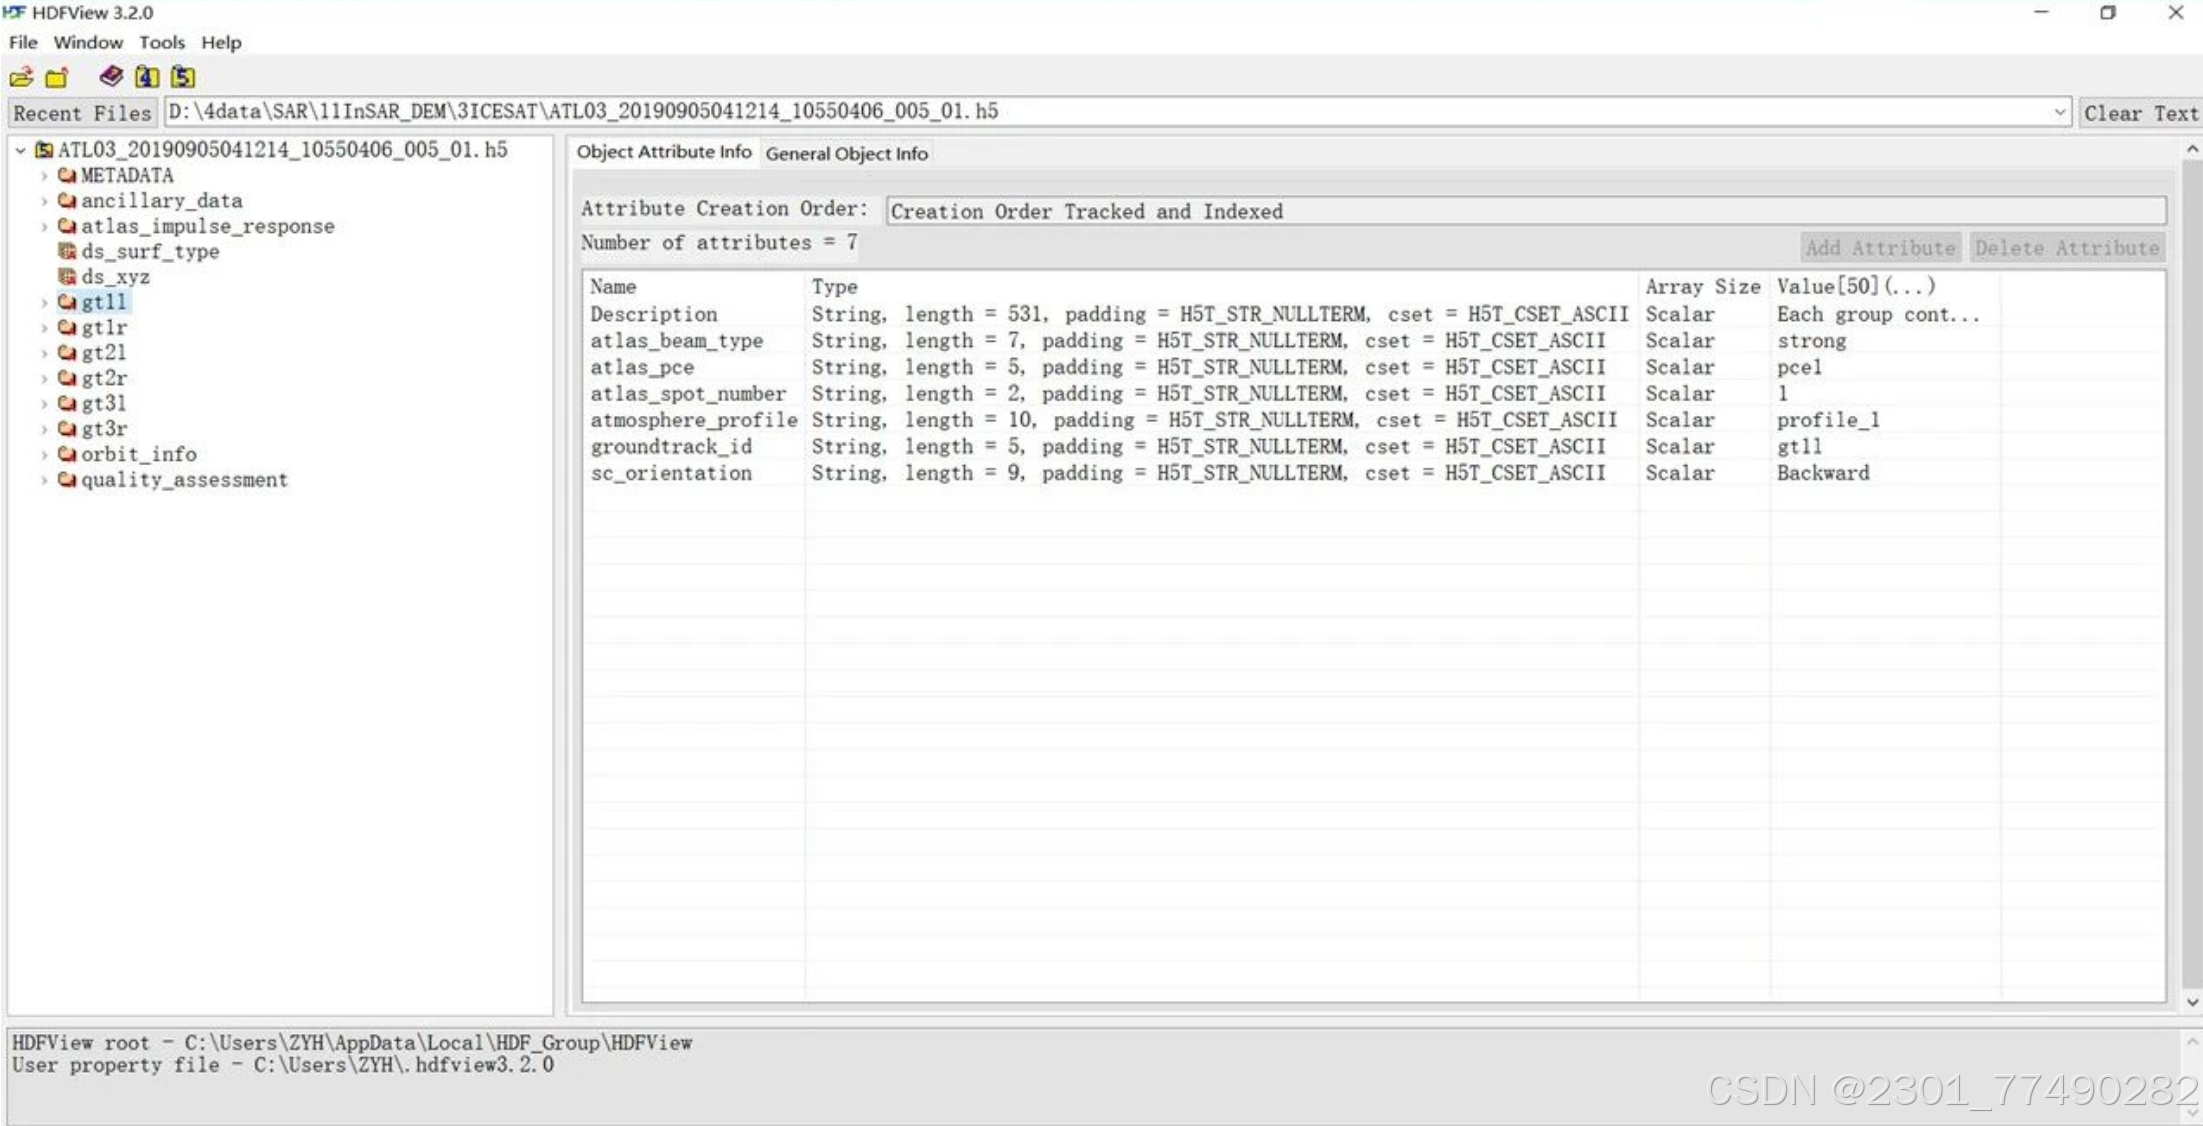Image resolution: width=2203 pixels, height=1126 pixels.
Task: Select the orbit_info tree item
Action: pos(138,454)
